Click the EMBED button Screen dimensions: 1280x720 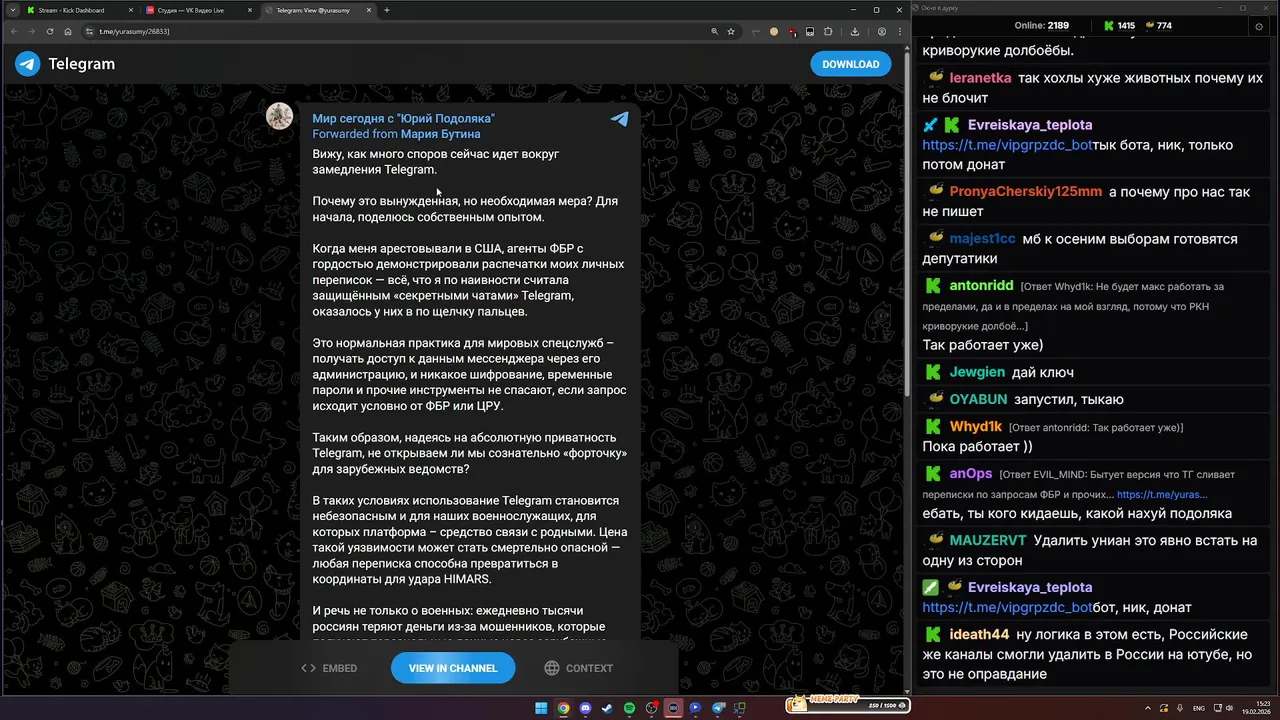point(329,668)
